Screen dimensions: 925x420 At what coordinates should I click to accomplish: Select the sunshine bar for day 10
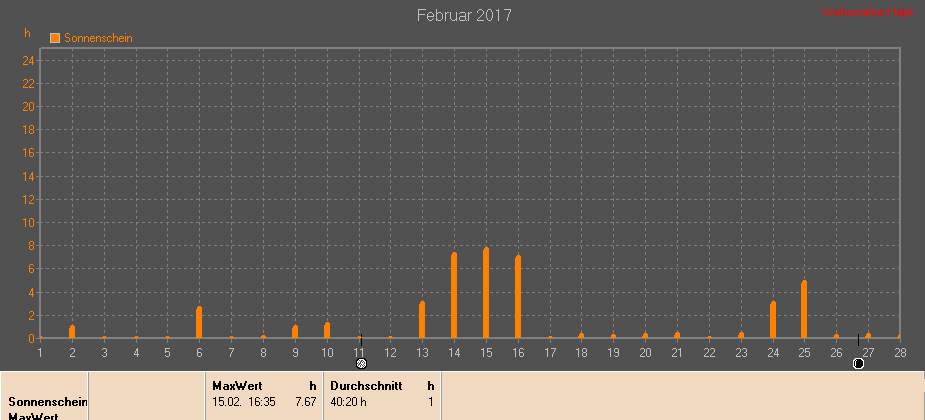coord(327,330)
